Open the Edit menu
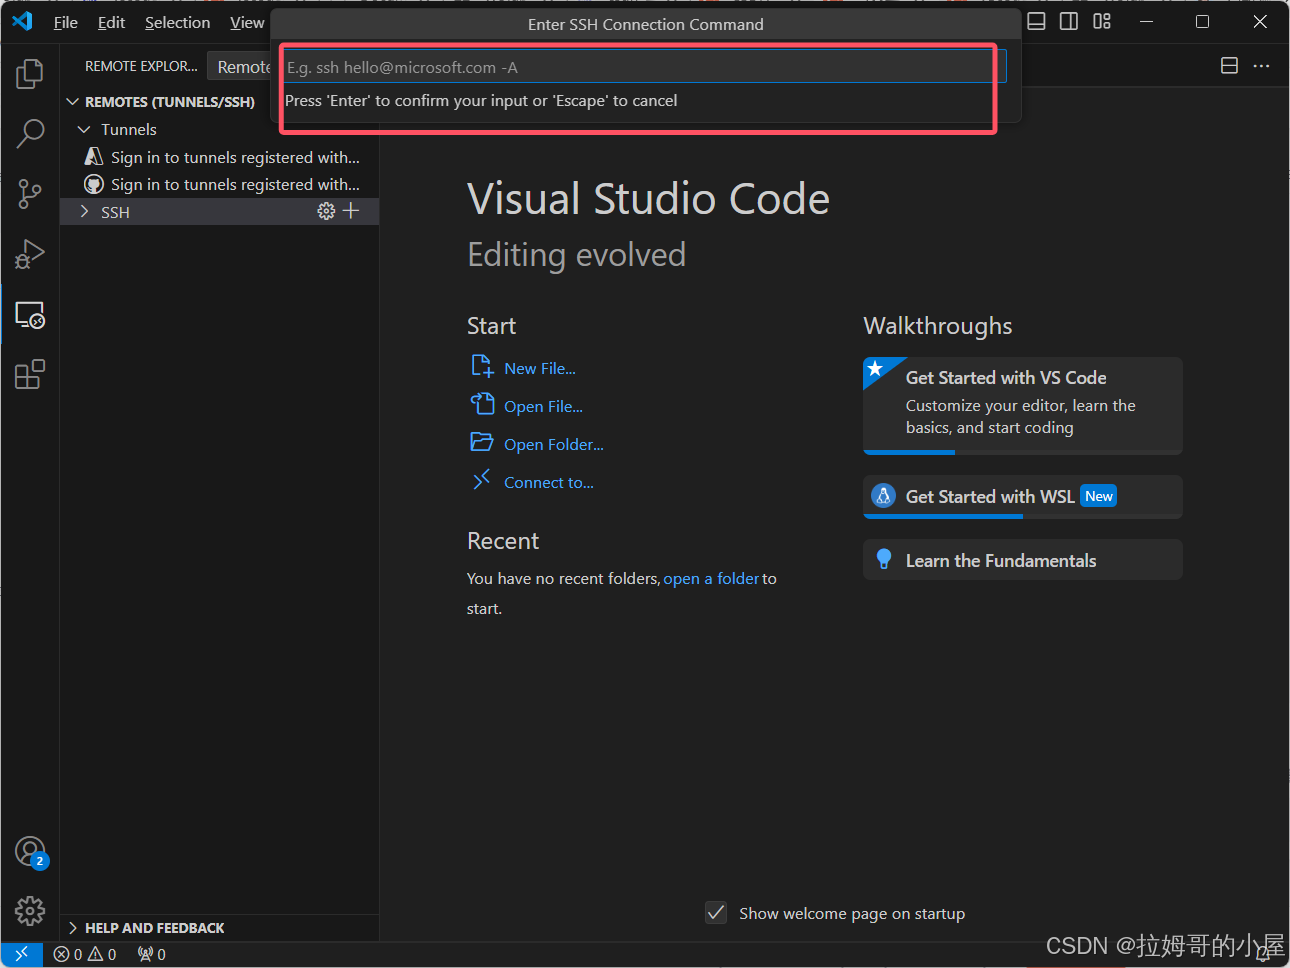This screenshot has width=1290, height=968. pyautogui.click(x=111, y=22)
